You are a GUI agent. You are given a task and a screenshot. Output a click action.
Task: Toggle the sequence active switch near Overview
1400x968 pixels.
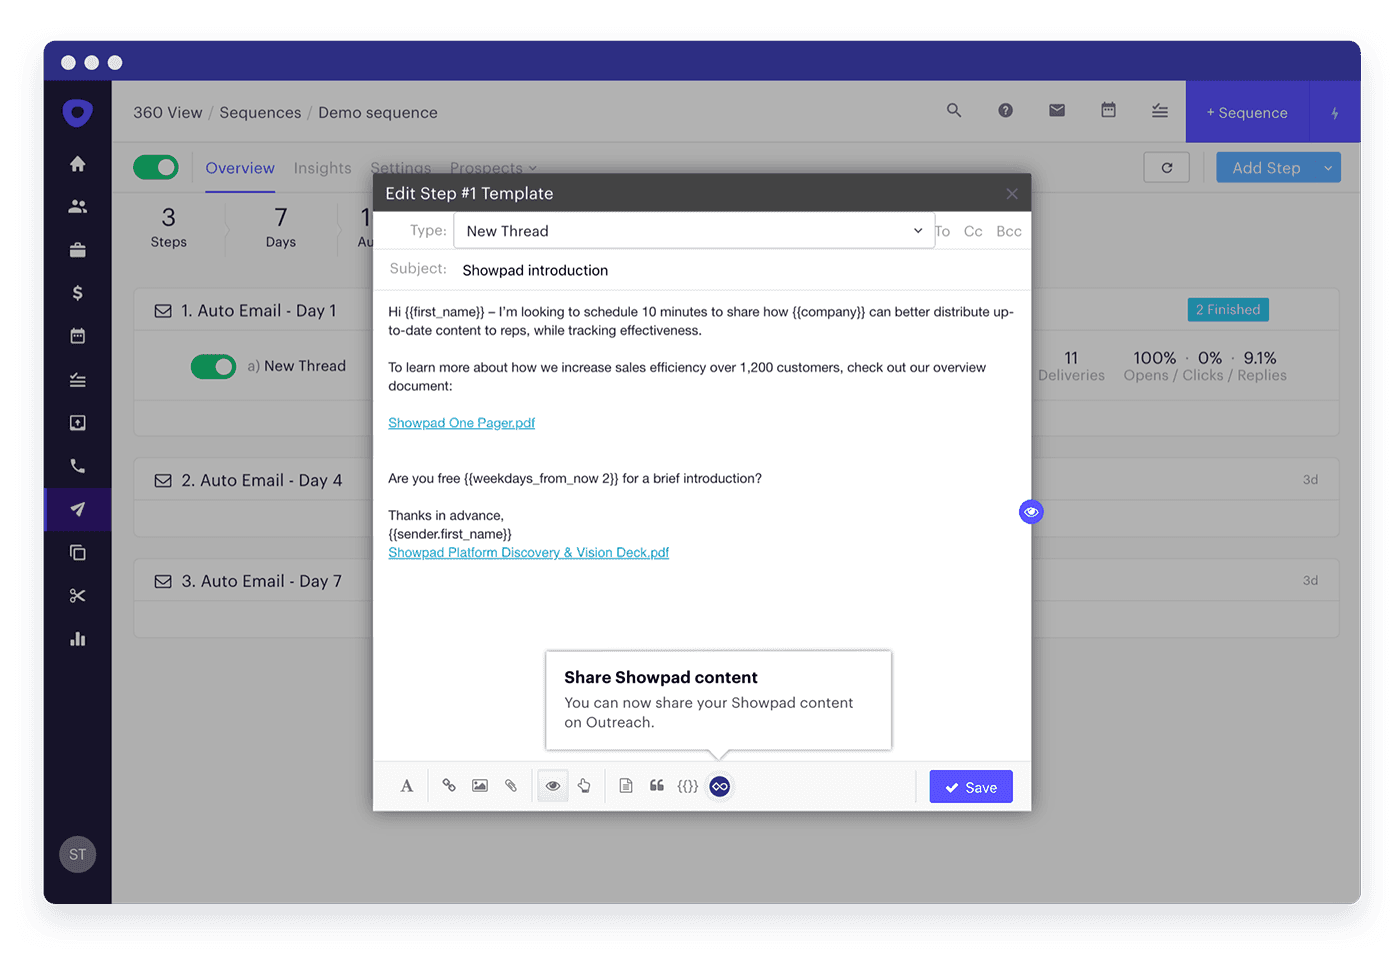click(x=156, y=167)
